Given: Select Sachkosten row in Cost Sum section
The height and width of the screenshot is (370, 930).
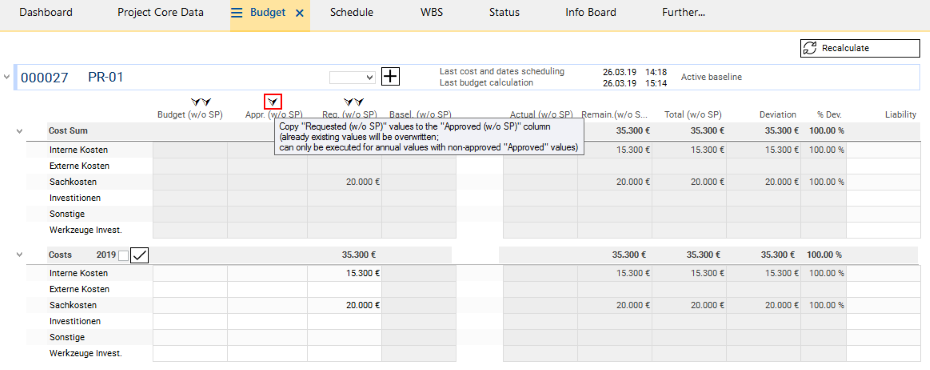Looking at the screenshot, I should coord(73,182).
